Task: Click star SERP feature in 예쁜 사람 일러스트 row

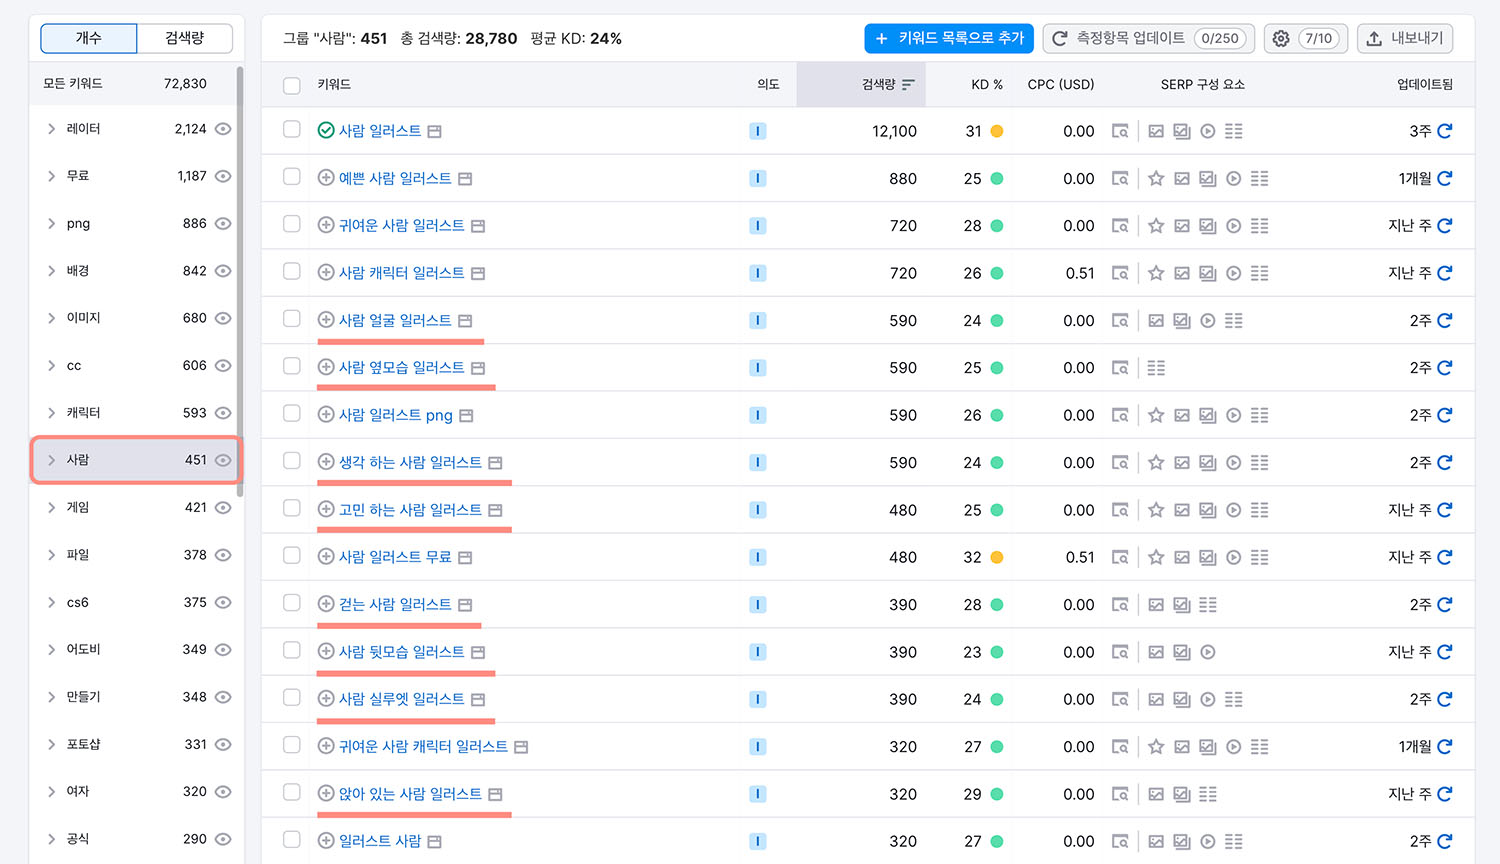Action: (1156, 178)
